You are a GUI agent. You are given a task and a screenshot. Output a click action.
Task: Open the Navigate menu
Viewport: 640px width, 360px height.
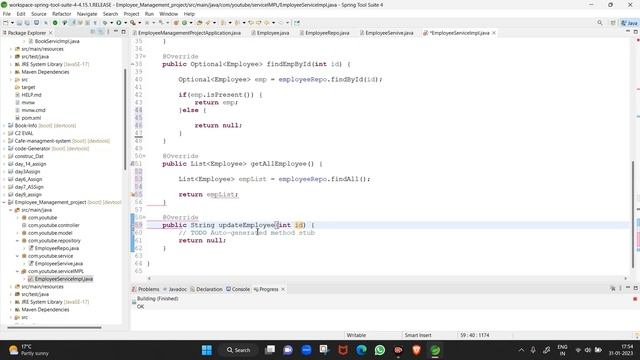pos(87,14)
